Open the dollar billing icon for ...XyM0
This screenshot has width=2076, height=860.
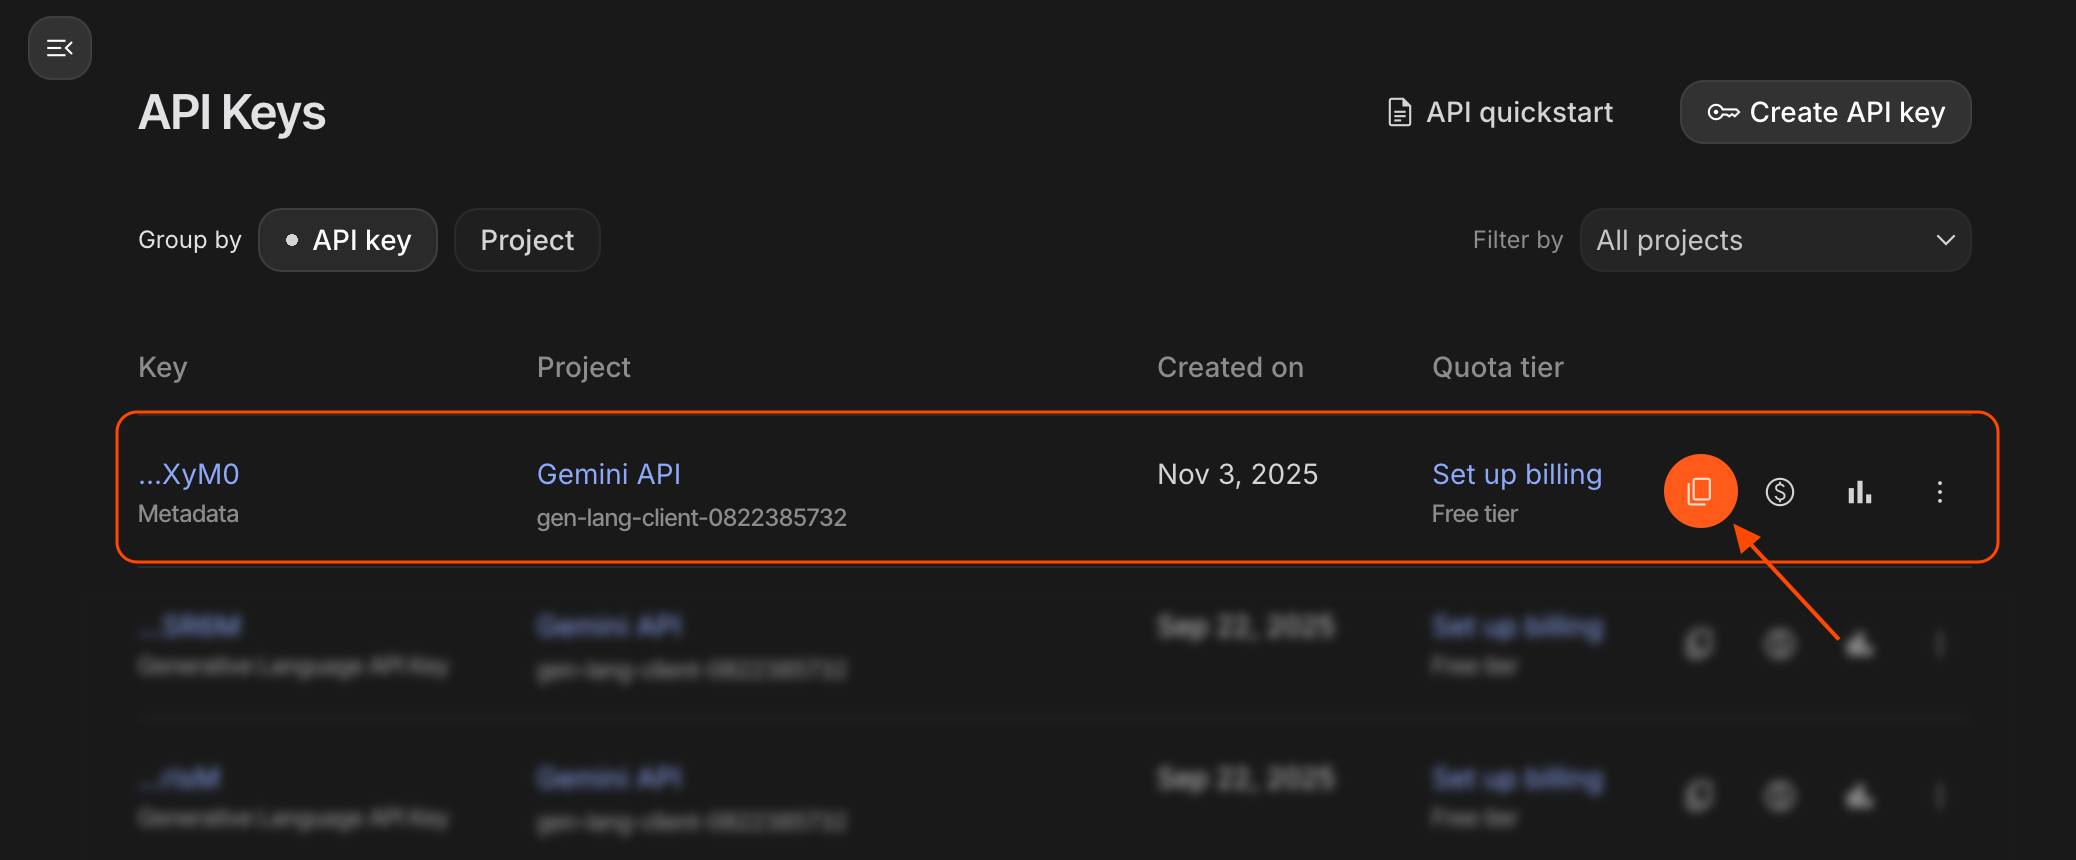tap(1780, 492)
